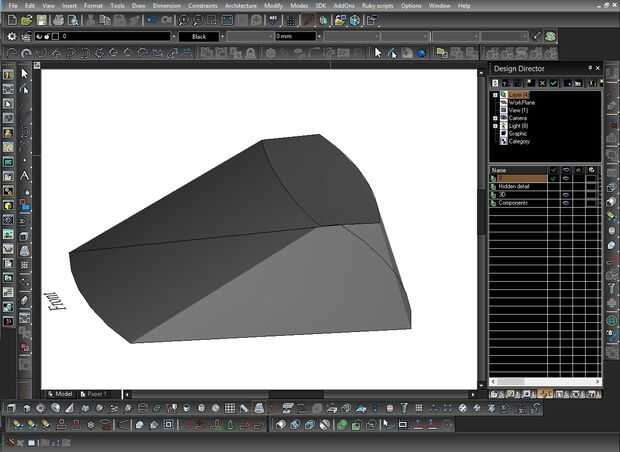
Task: Click the Name column header in the layer table
Action: coord(518,170)
